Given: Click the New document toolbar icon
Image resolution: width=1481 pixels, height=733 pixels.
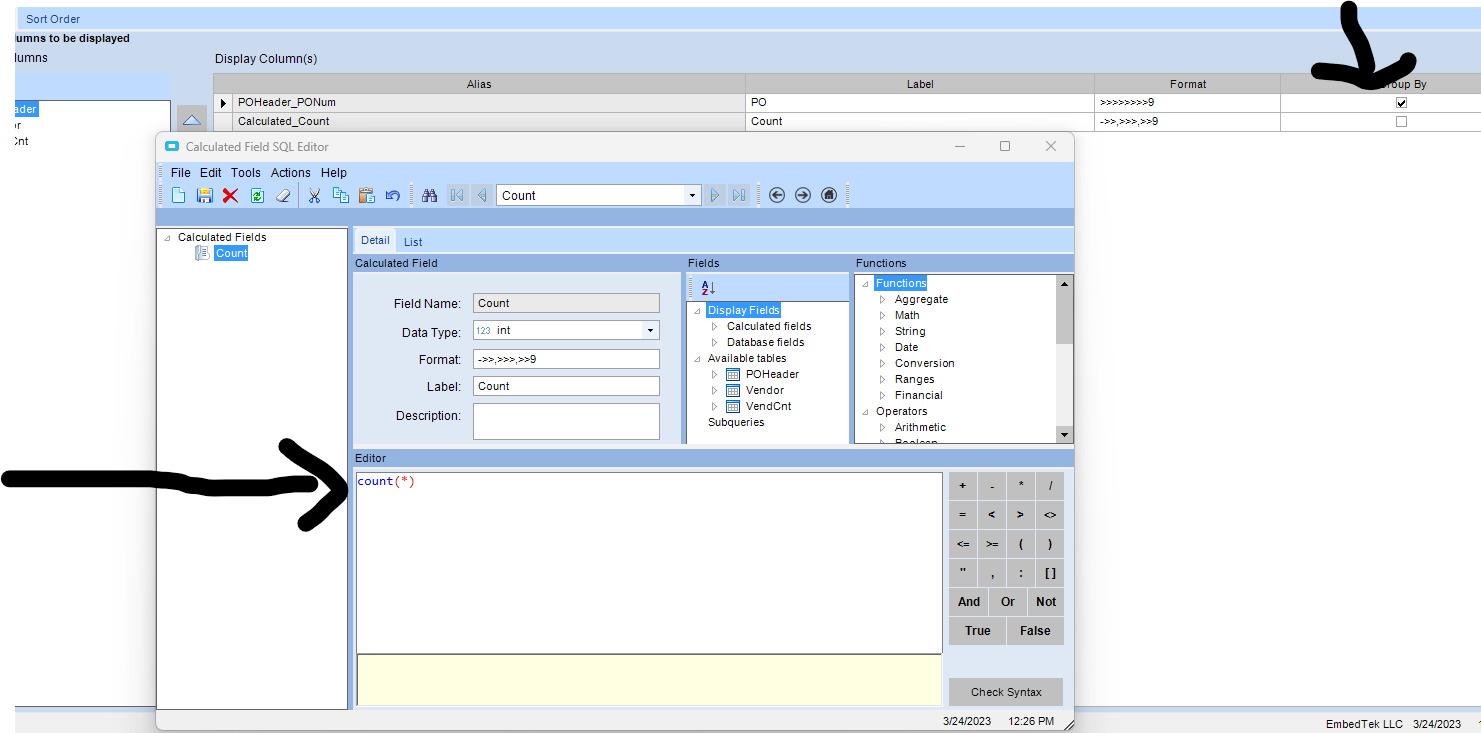Looking at the screenshot, I should (x=179, y=196).
